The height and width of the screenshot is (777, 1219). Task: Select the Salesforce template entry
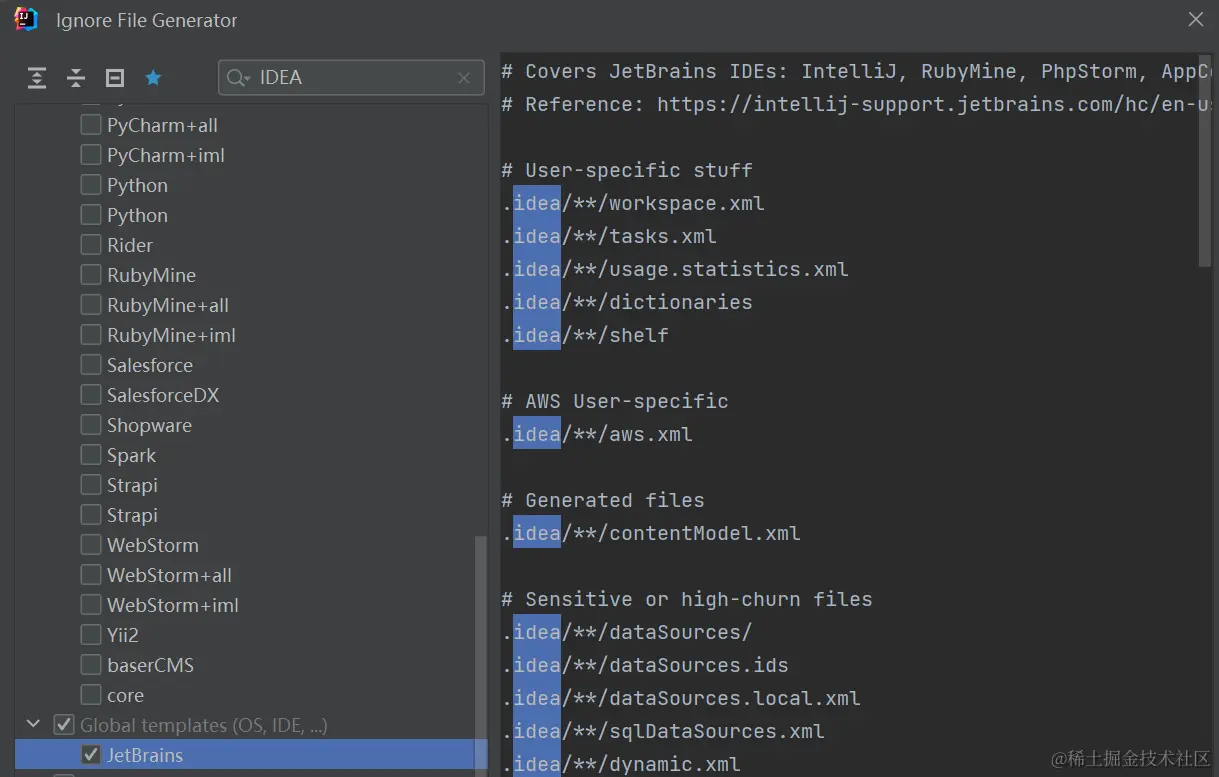point(150,365)
